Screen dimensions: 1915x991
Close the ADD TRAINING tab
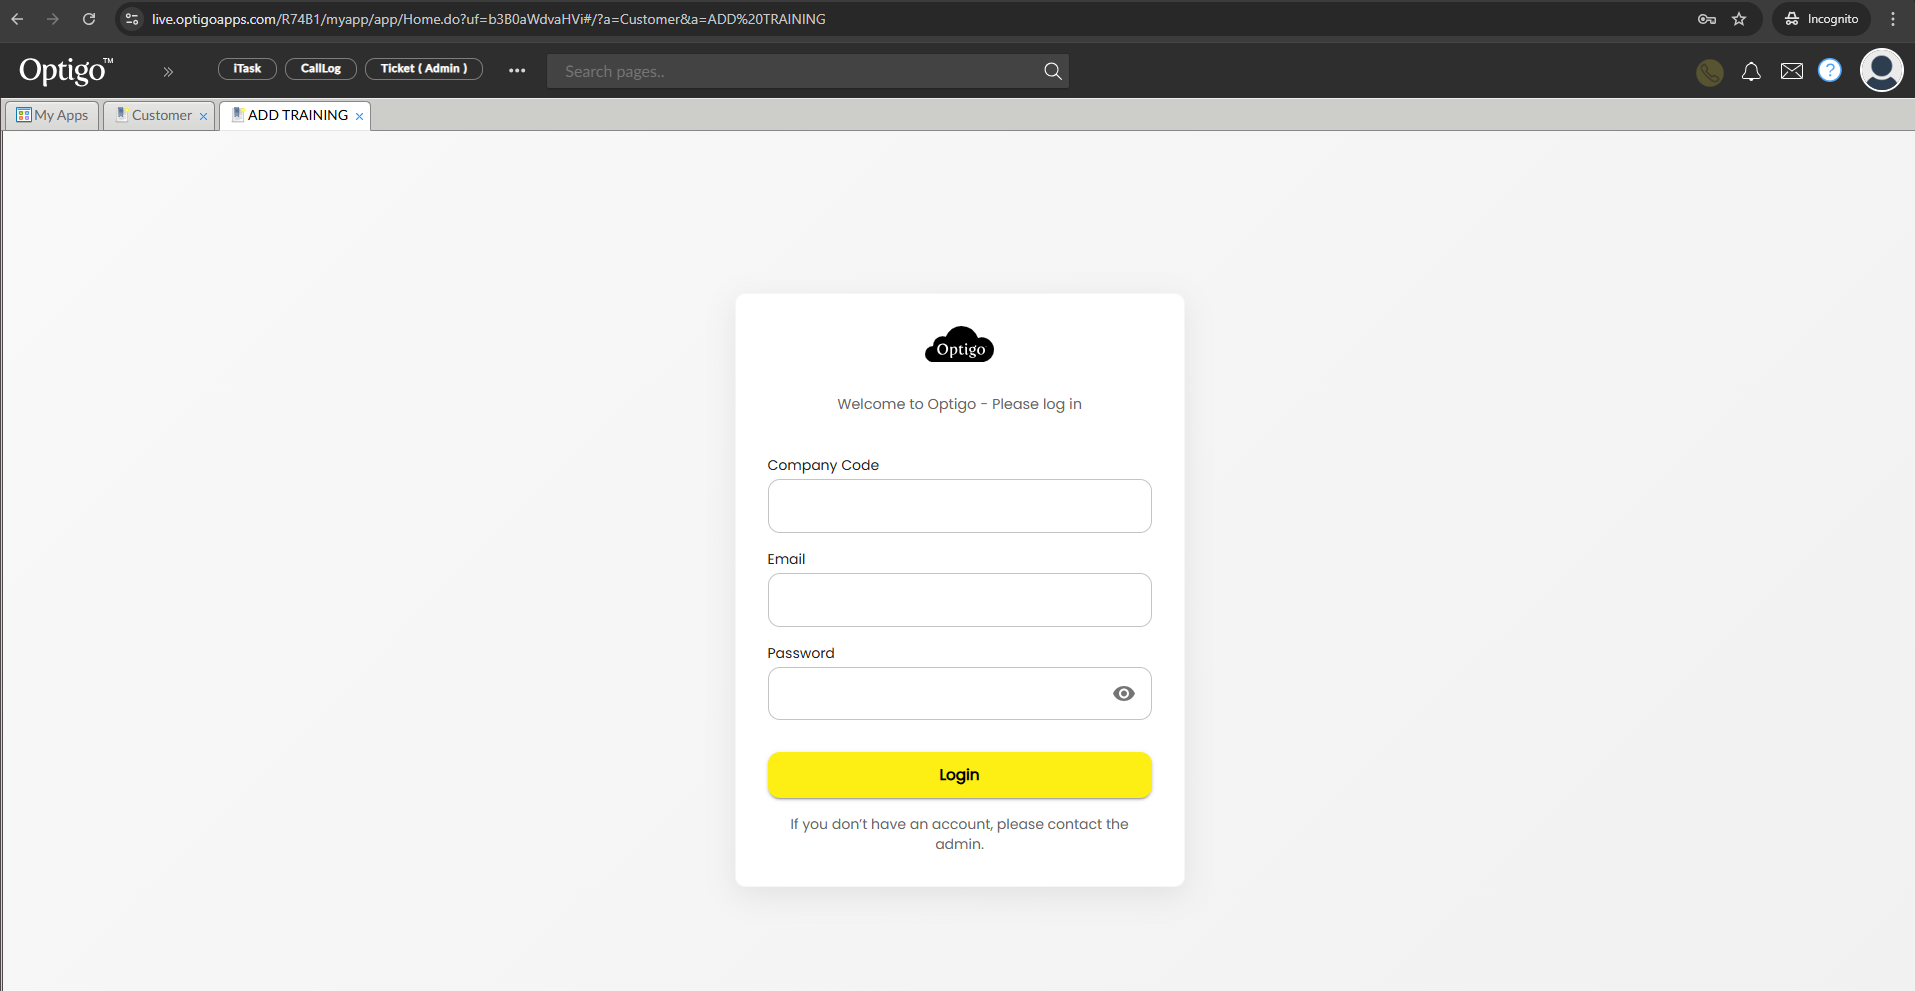[359, 117]
